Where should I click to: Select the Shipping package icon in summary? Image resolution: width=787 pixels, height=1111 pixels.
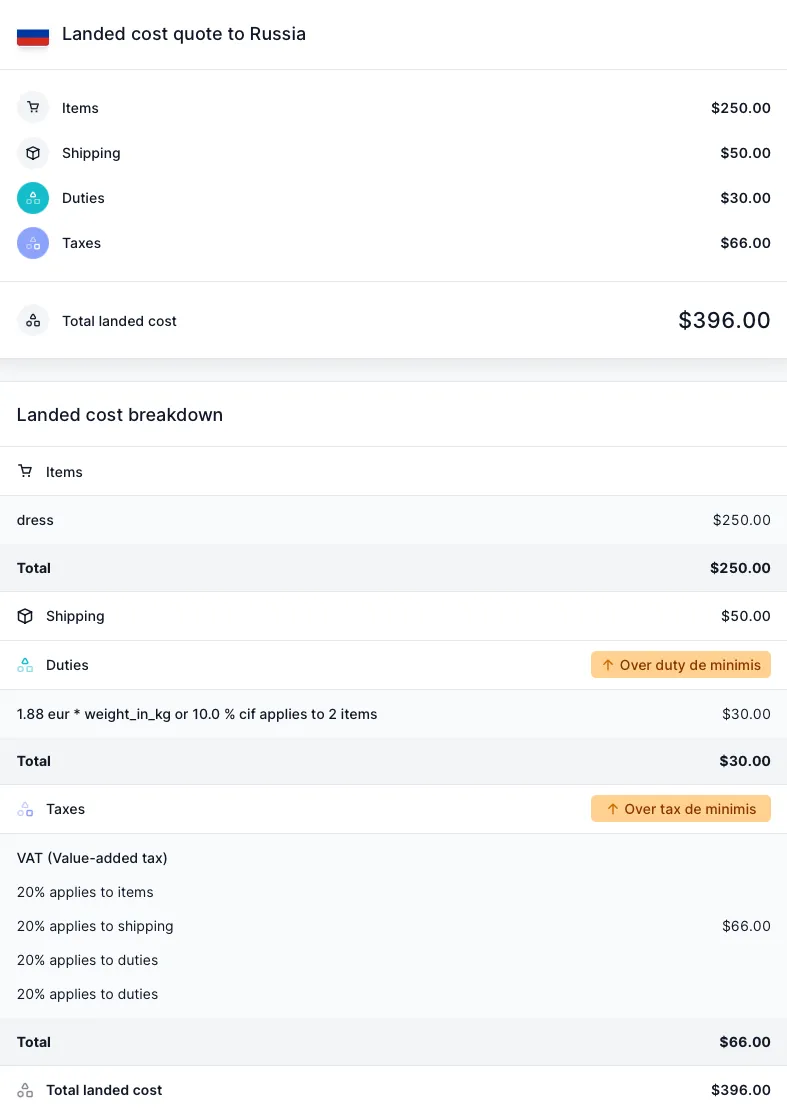(x=33, y=153)
